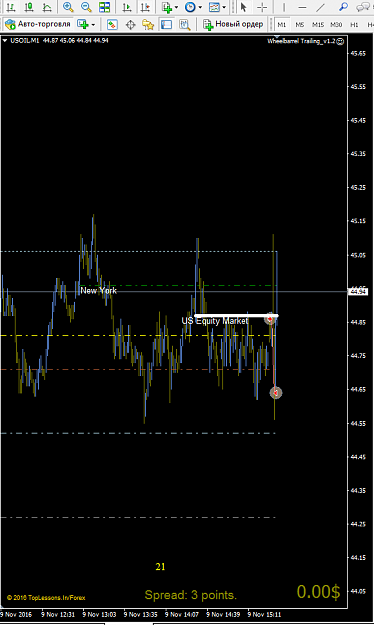374x625 pixels.
Task: Switch chart to line chart type
Action: point(47,7)
